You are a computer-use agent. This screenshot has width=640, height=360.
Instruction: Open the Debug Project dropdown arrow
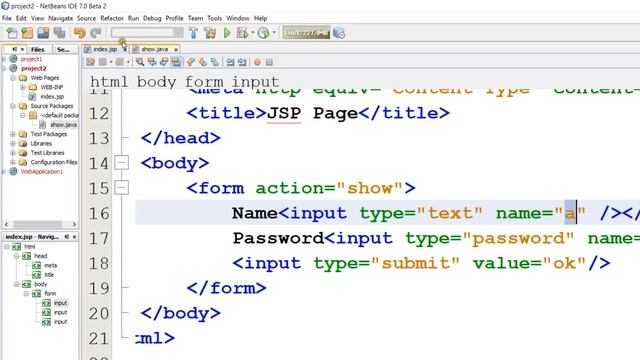[253, 33]
